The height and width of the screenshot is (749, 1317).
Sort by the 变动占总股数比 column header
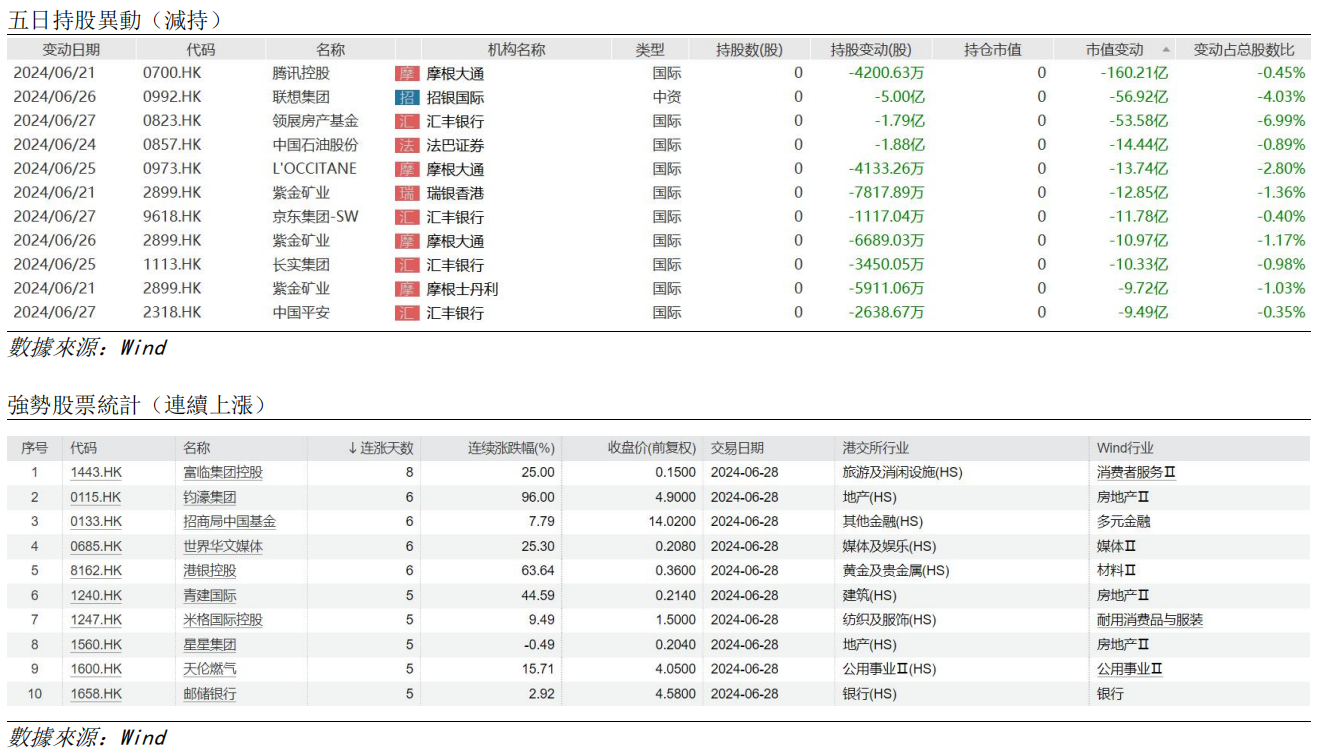click(x=1244, y=49)
